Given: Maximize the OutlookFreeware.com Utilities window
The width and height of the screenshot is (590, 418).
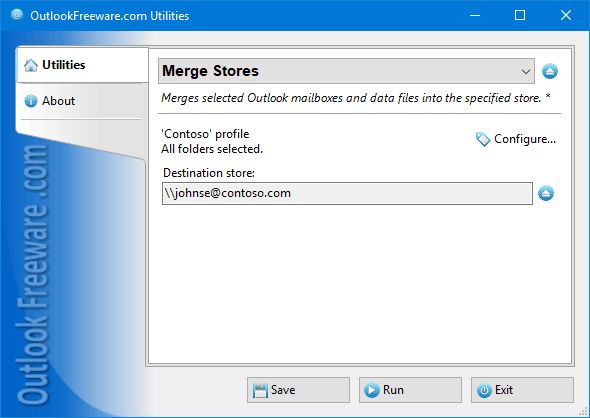Looking at the screenshot, I should [520, 15].
